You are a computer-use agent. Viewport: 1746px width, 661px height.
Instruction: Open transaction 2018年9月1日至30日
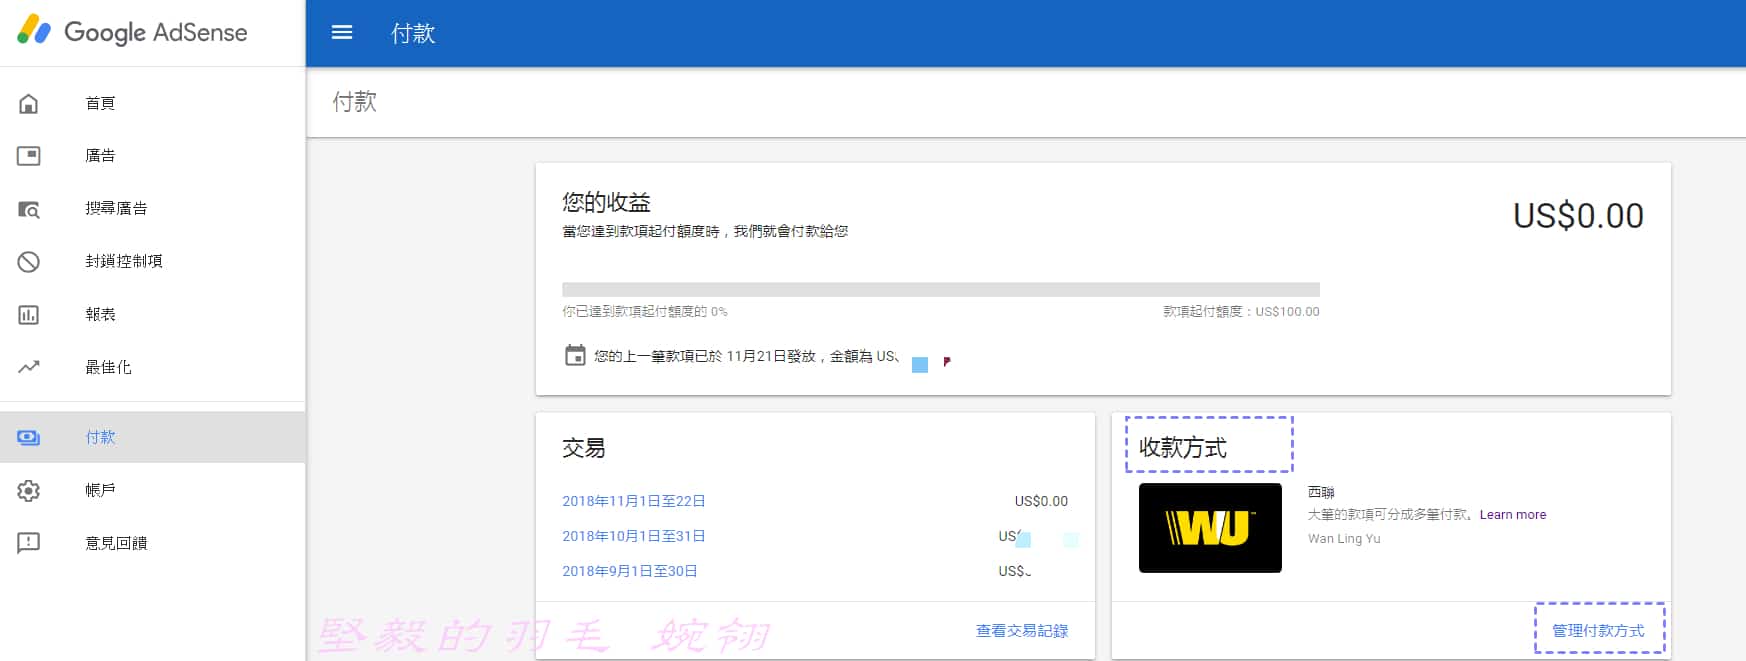click(x=630, y=571)
